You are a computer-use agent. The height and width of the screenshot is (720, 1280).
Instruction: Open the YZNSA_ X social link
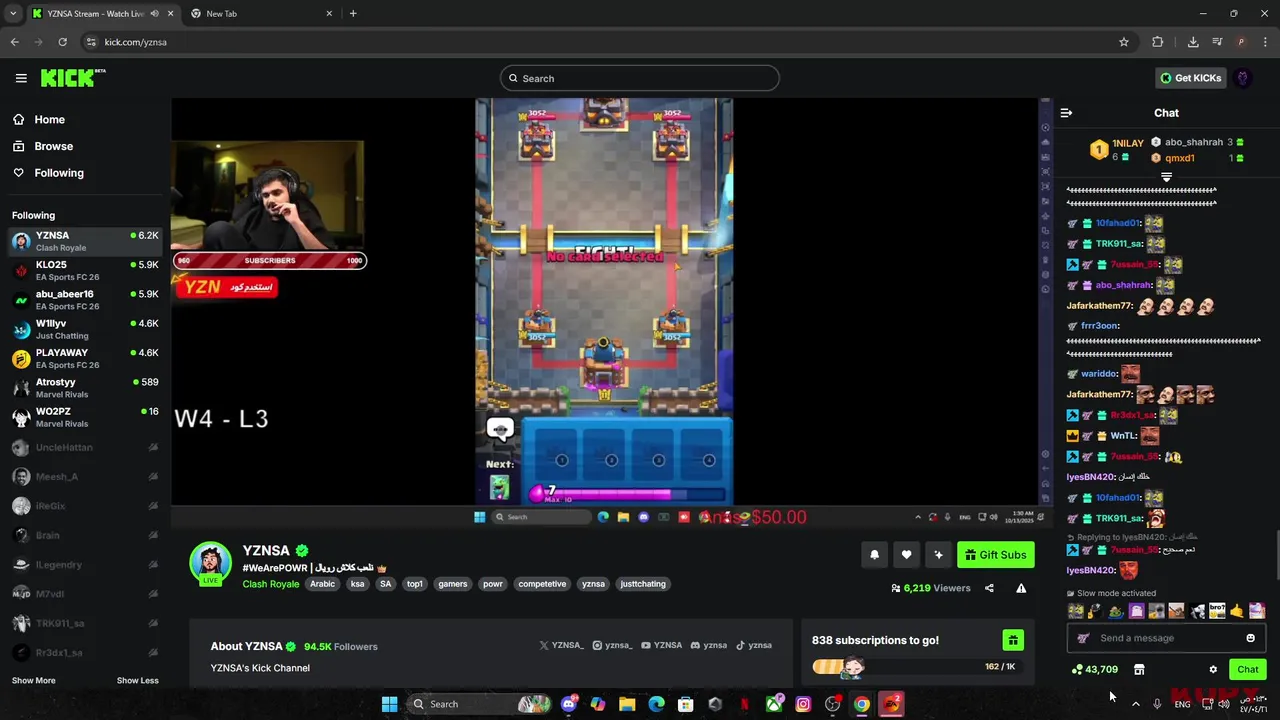click(561, 645)
